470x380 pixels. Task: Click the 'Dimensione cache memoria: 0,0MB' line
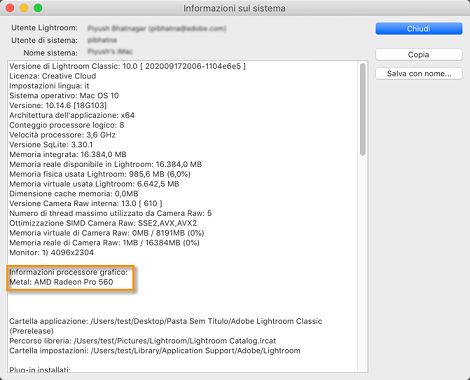pyautogui.click(x=74, y=194)
